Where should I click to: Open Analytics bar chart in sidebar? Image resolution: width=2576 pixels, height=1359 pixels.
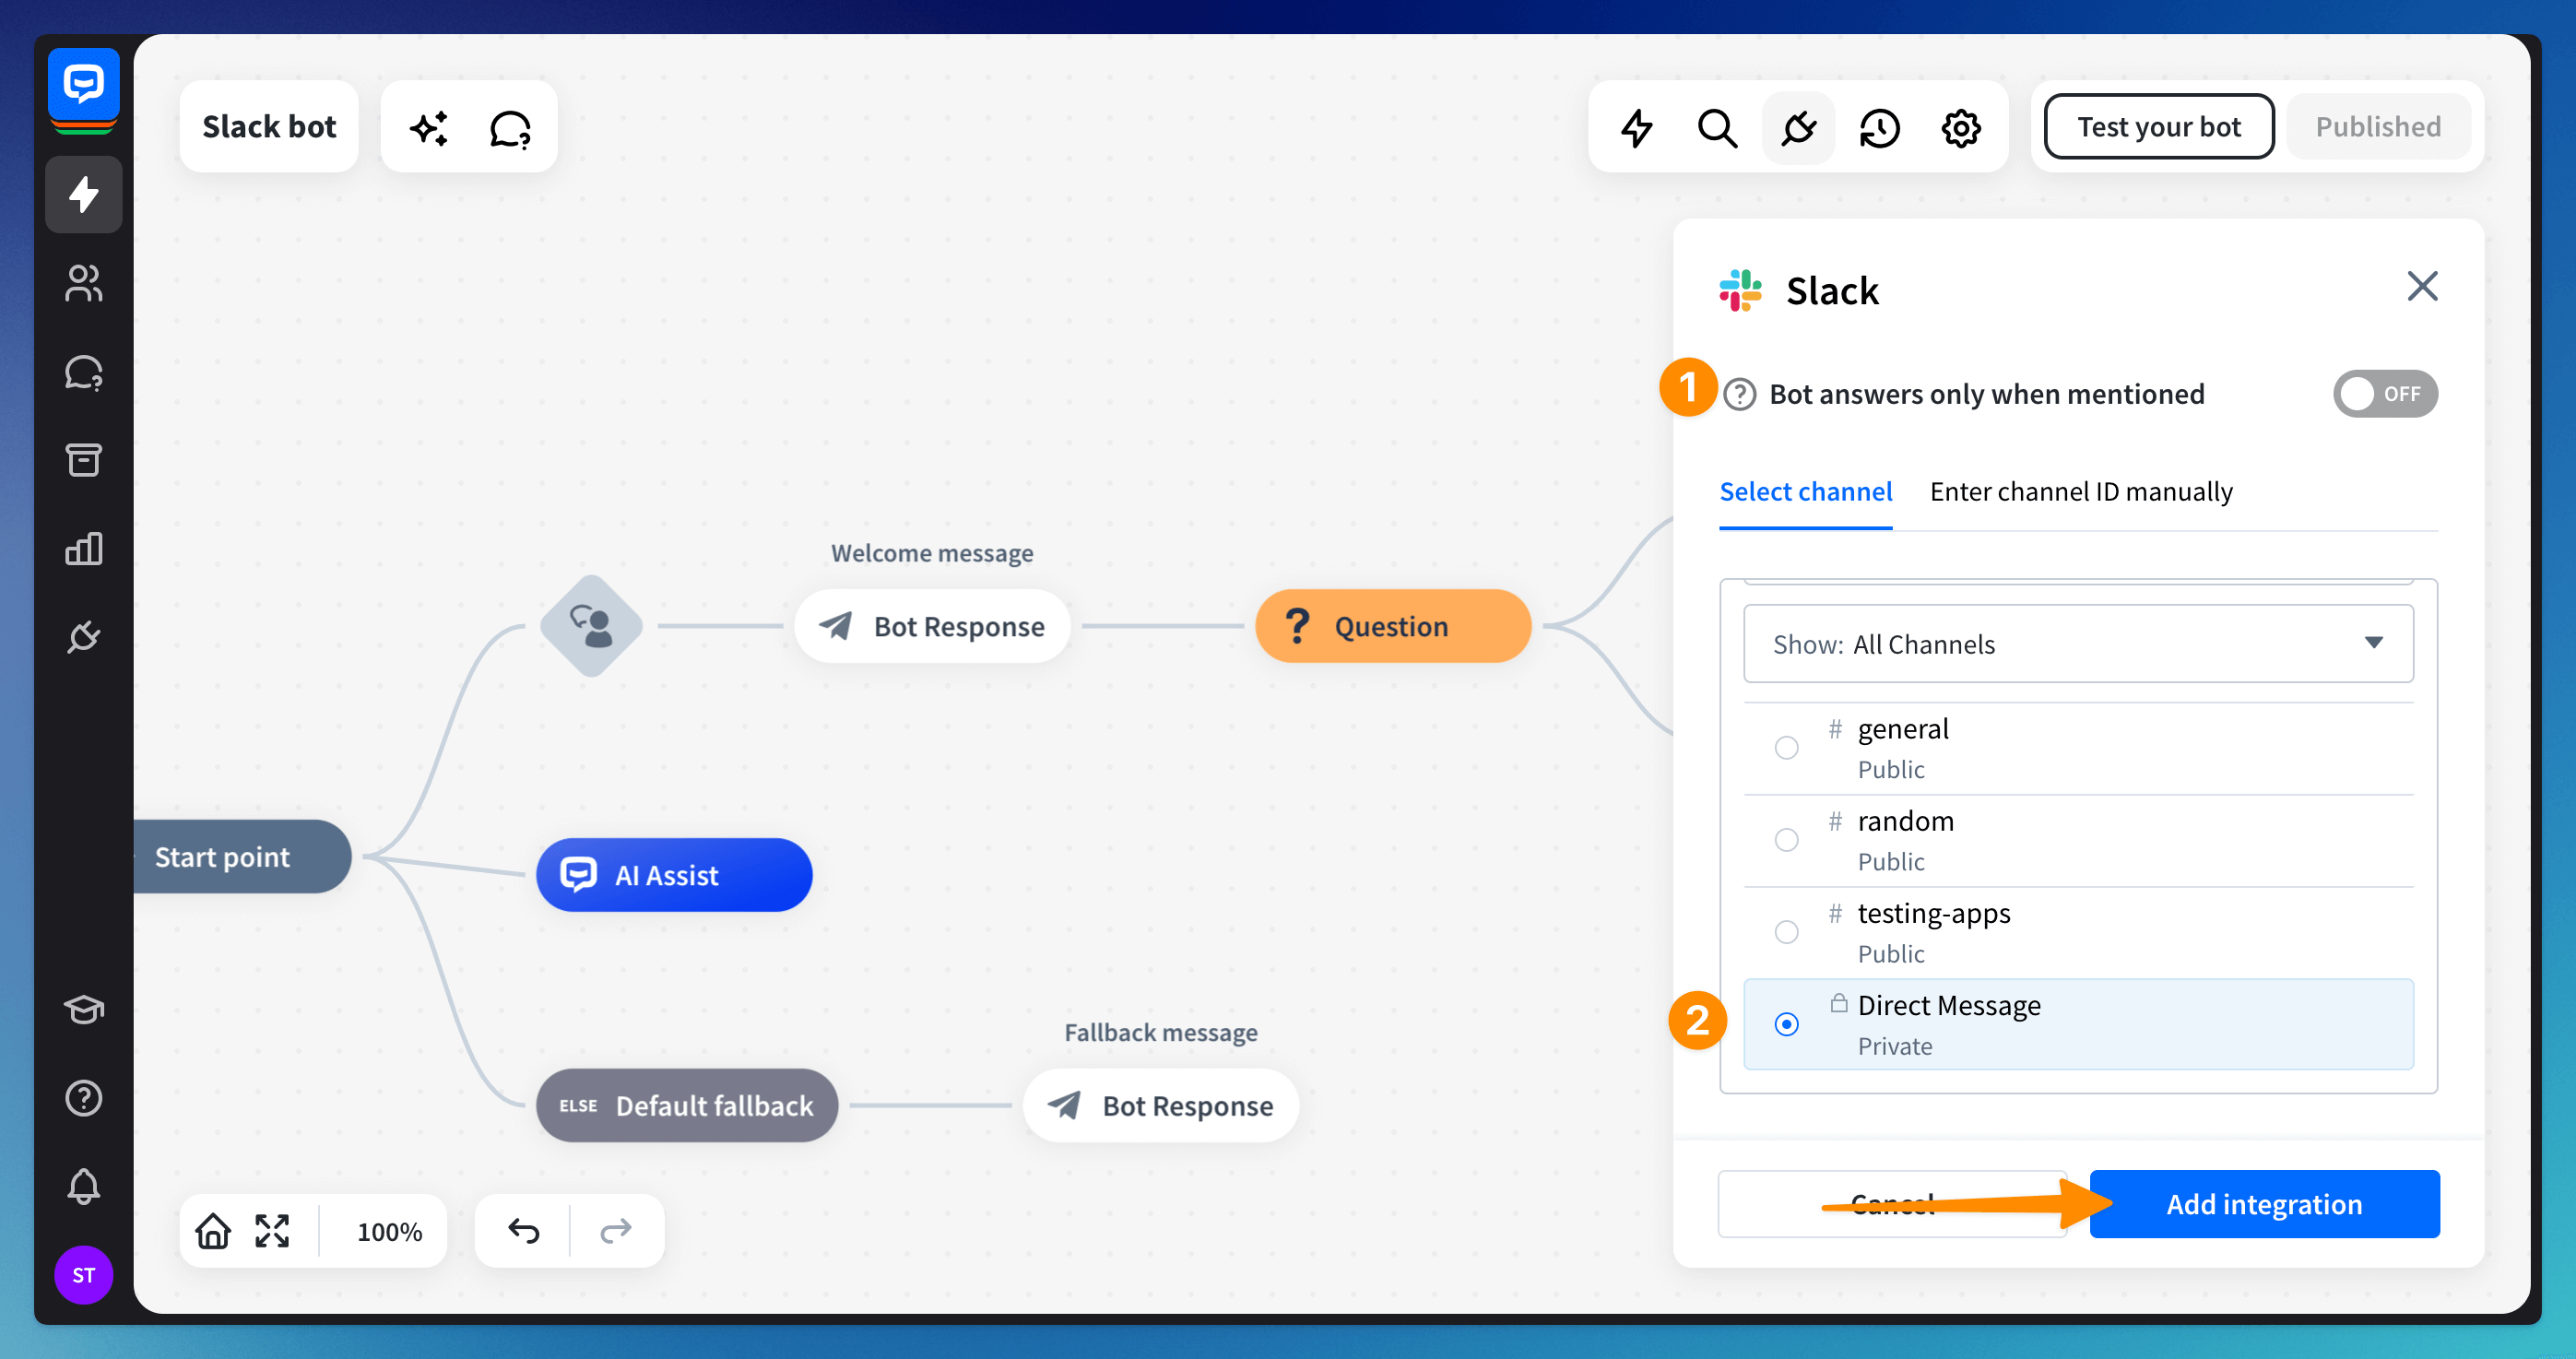(x=83, y=548)
